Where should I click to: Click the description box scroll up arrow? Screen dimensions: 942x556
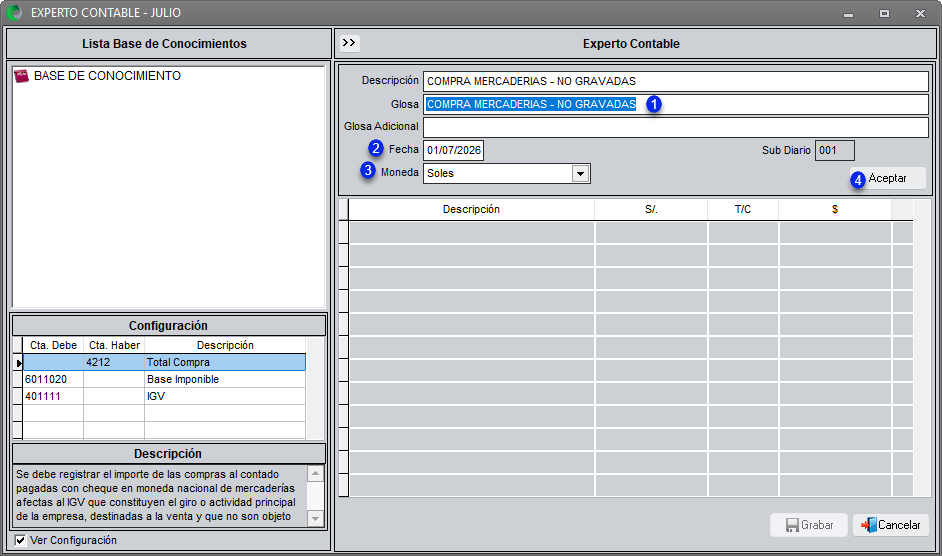point(315,474)
